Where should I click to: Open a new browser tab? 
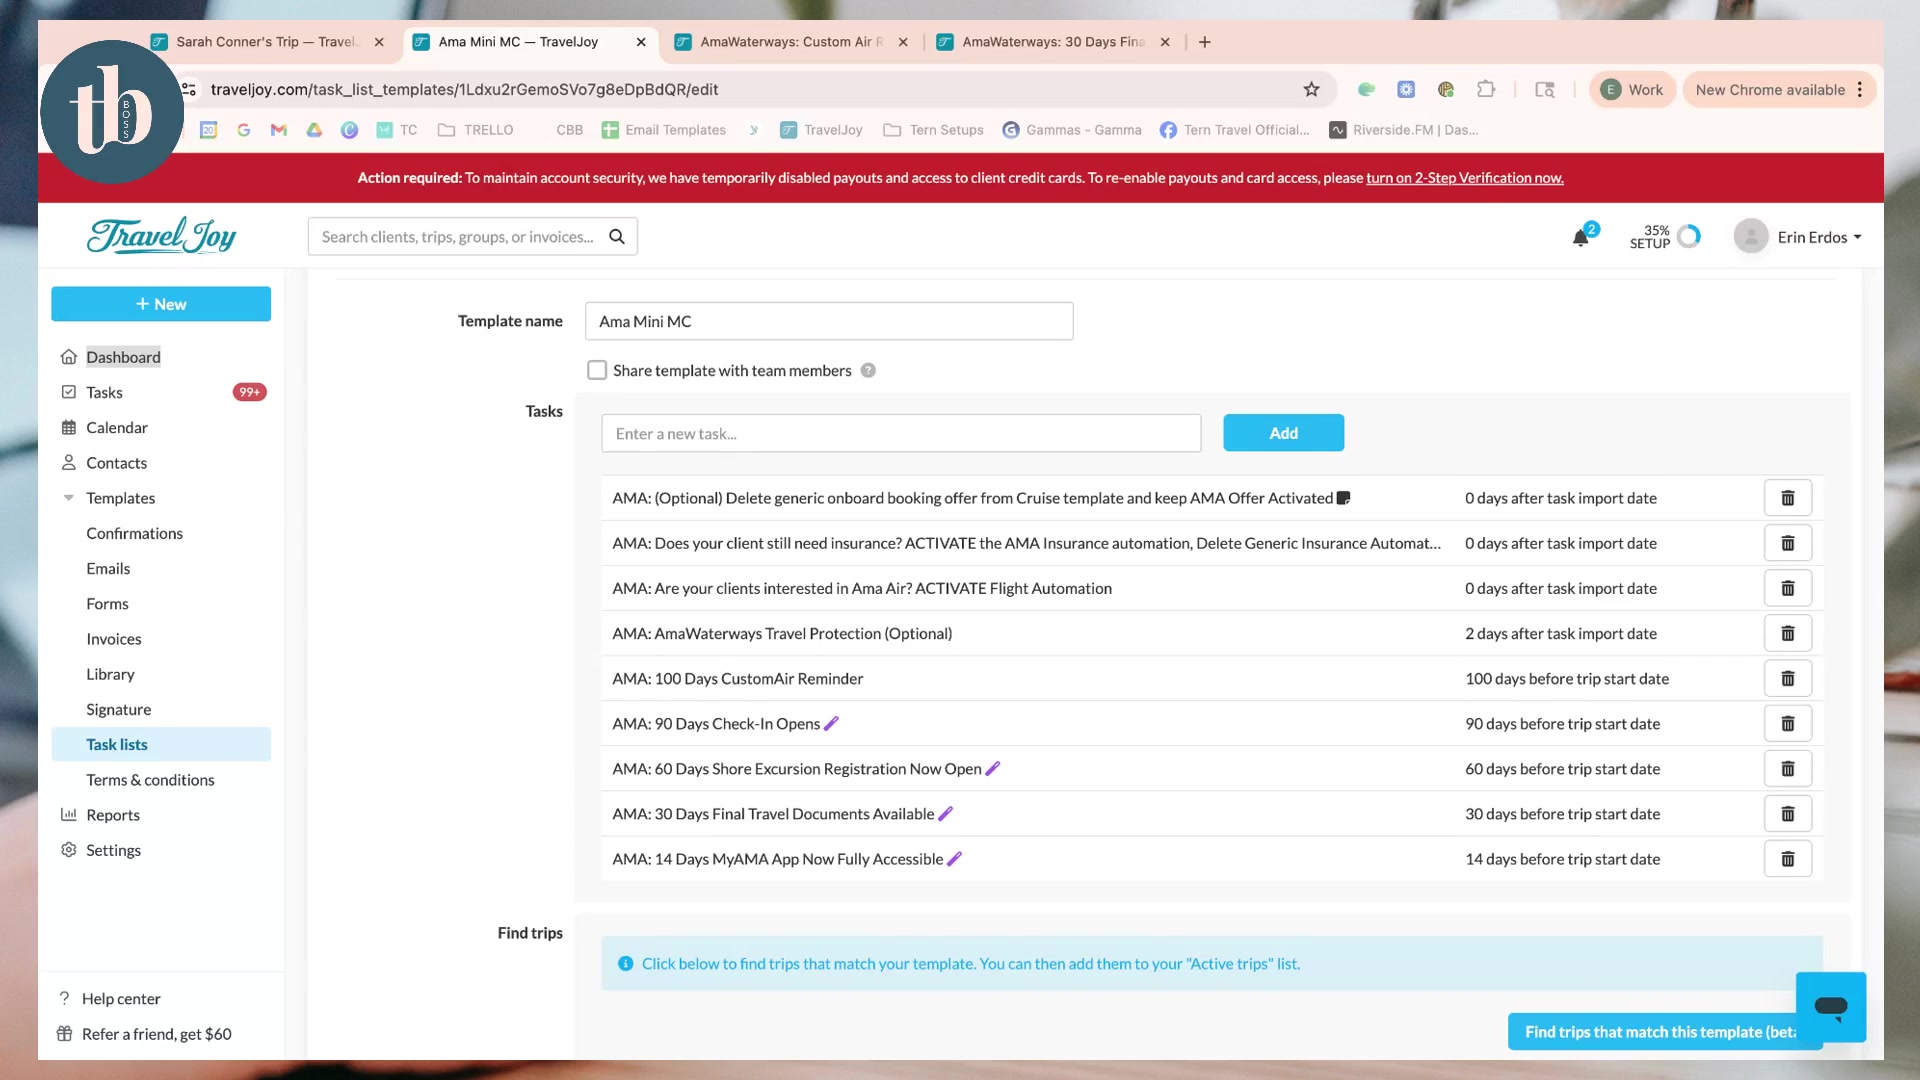1205,42
